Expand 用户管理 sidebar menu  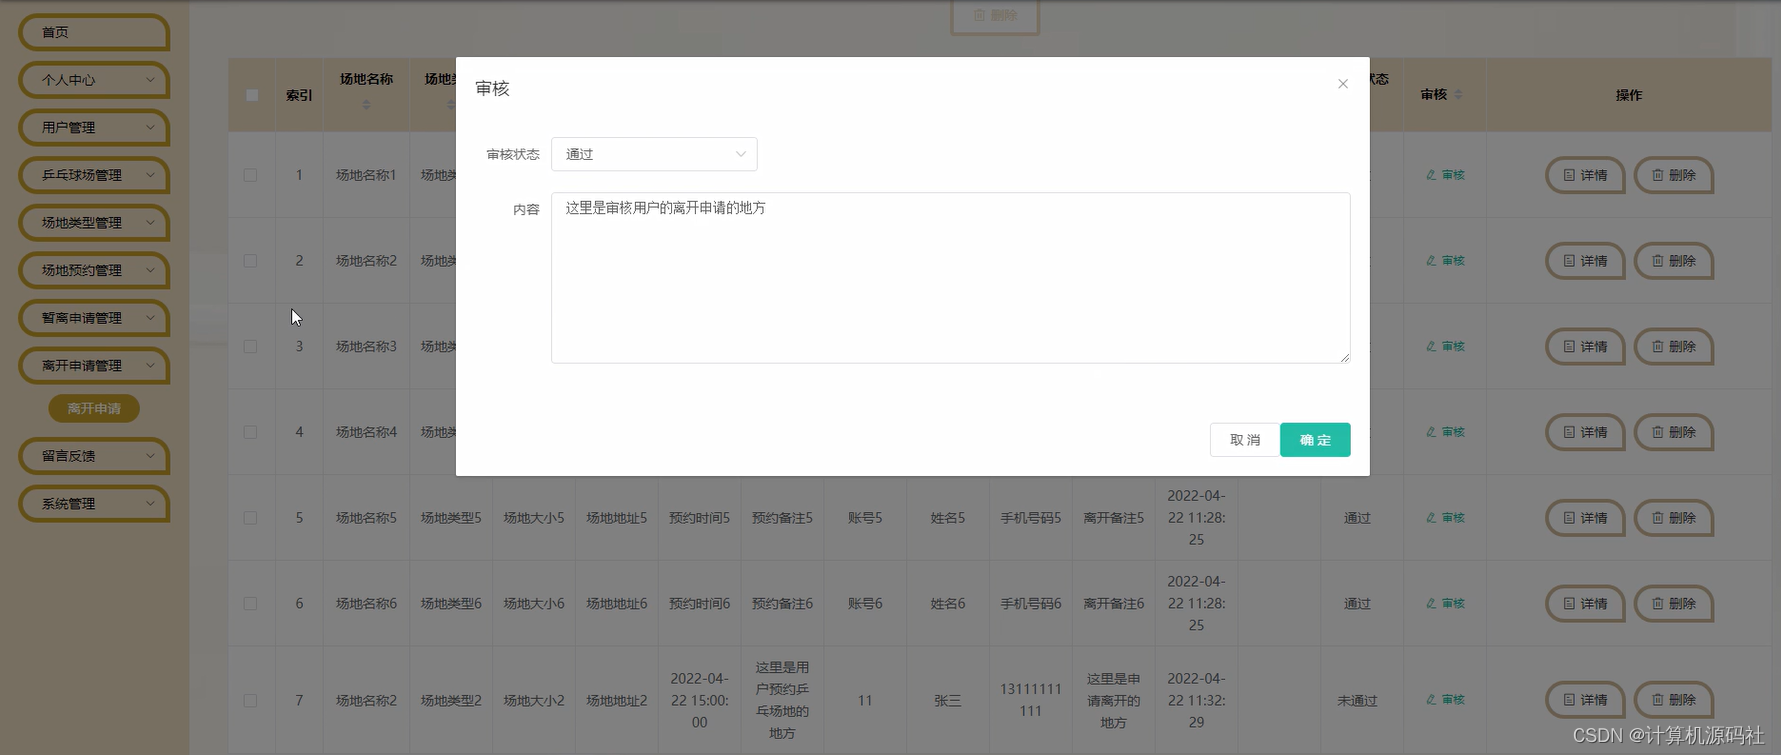(93, 127)
